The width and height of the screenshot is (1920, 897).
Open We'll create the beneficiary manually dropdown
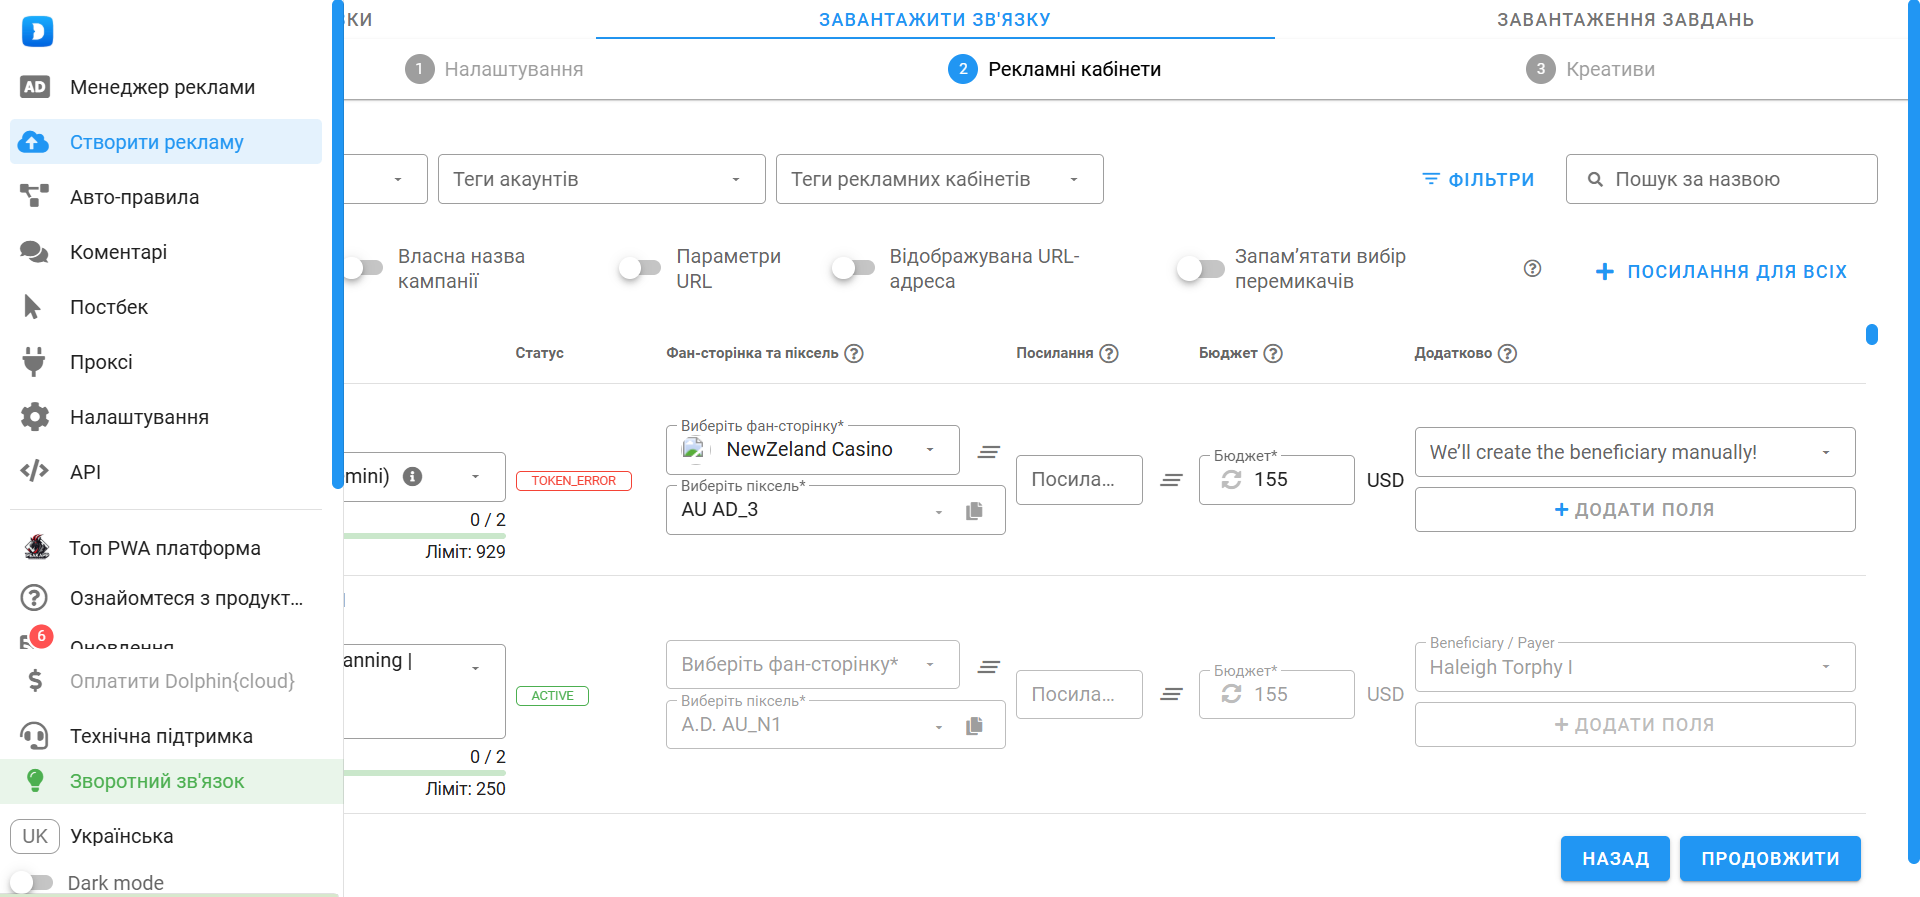pyautogui.click(x=1635, y=452)
